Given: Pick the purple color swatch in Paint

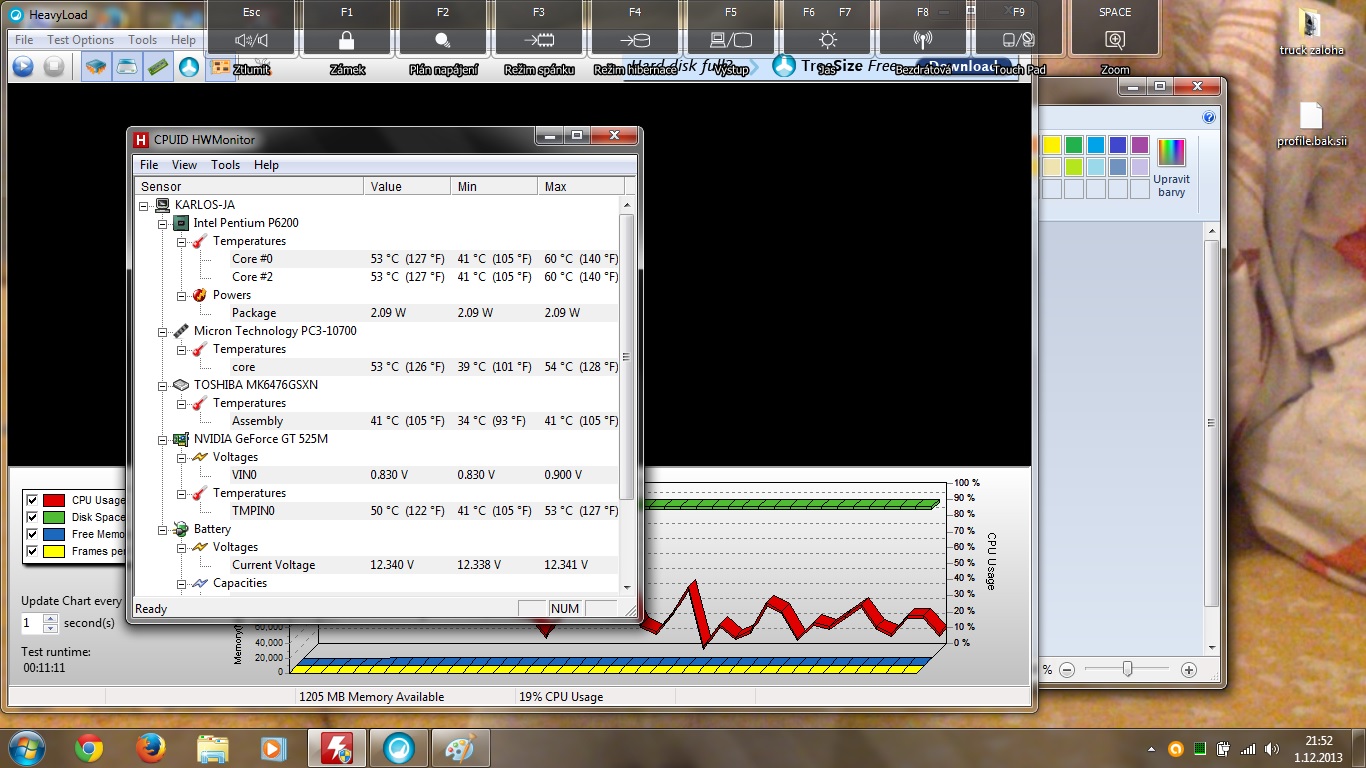Looking at the screenshot, I should point(1140,145).
